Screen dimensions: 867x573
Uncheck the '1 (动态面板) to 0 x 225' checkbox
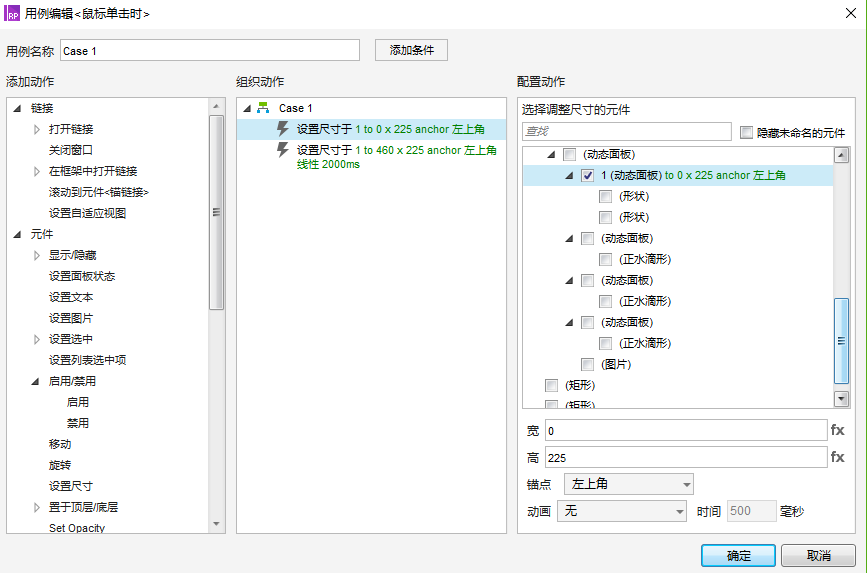pos(587,175)
